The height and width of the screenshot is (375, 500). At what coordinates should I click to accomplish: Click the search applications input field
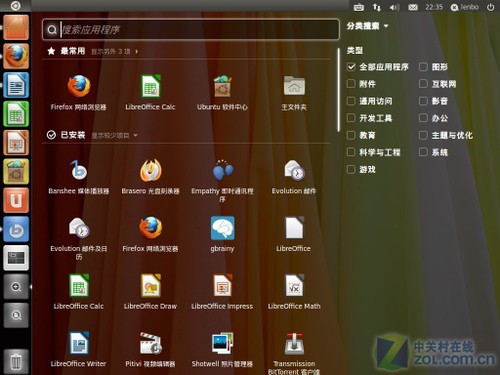(191, 30)
